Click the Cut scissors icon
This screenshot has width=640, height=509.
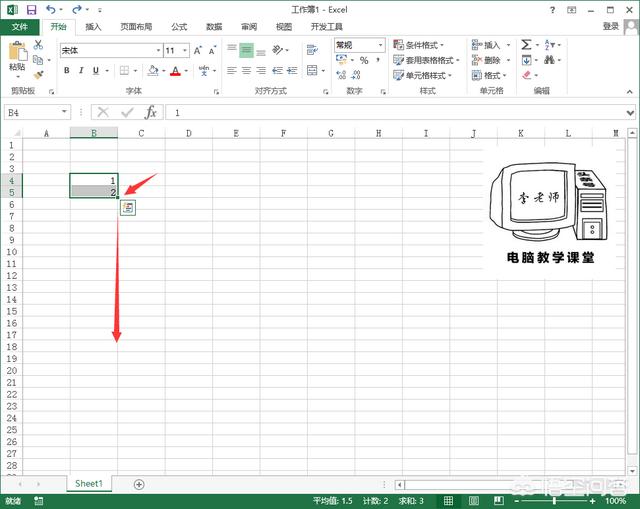pyautogui.click(x=38, y=45)
